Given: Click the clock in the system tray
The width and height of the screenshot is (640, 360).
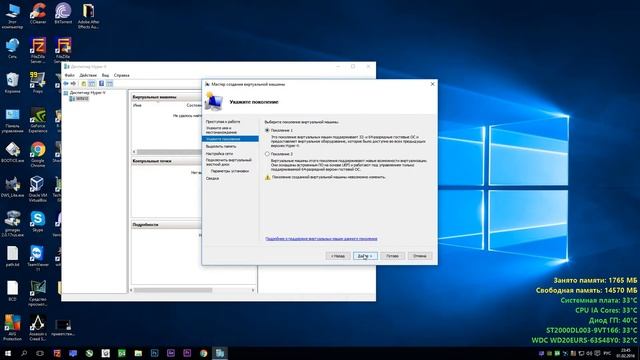Looking at the screenshot, I should [625, 353].
